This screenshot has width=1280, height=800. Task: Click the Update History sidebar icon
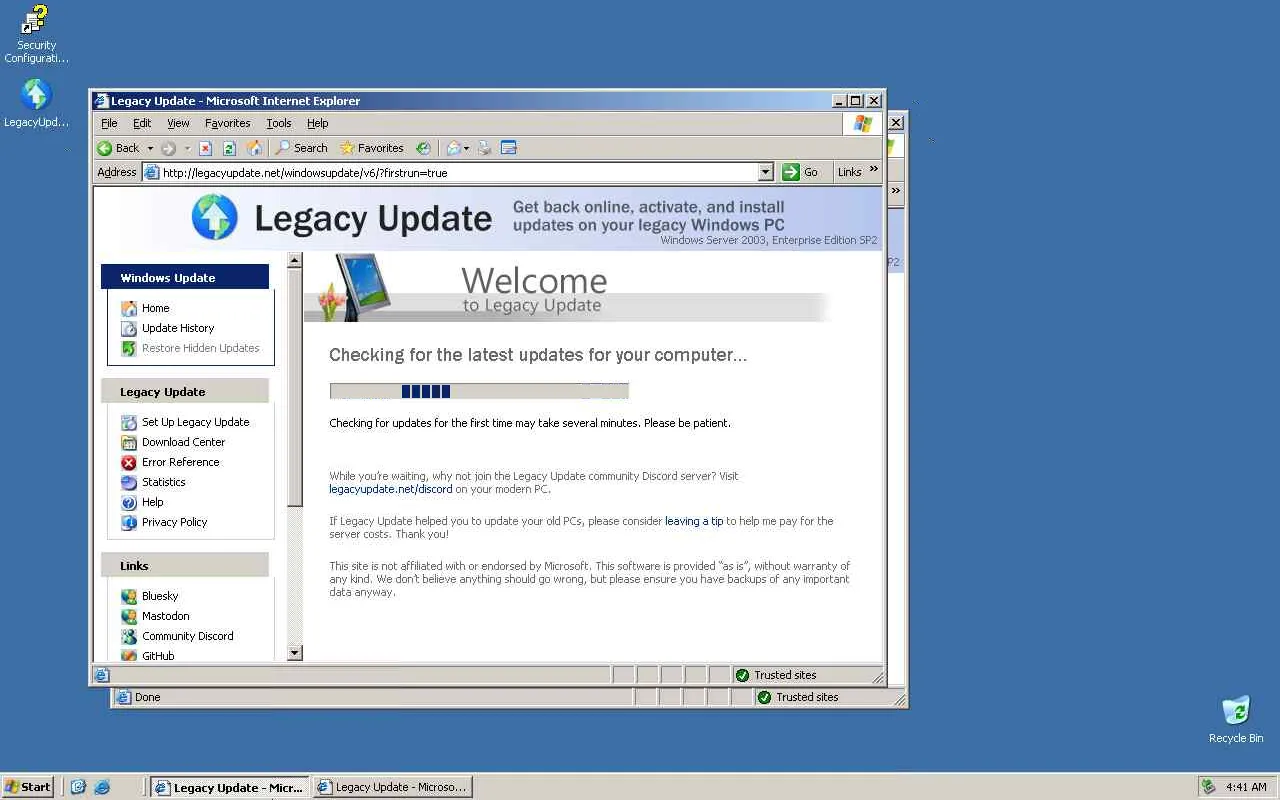pos(129,328)
